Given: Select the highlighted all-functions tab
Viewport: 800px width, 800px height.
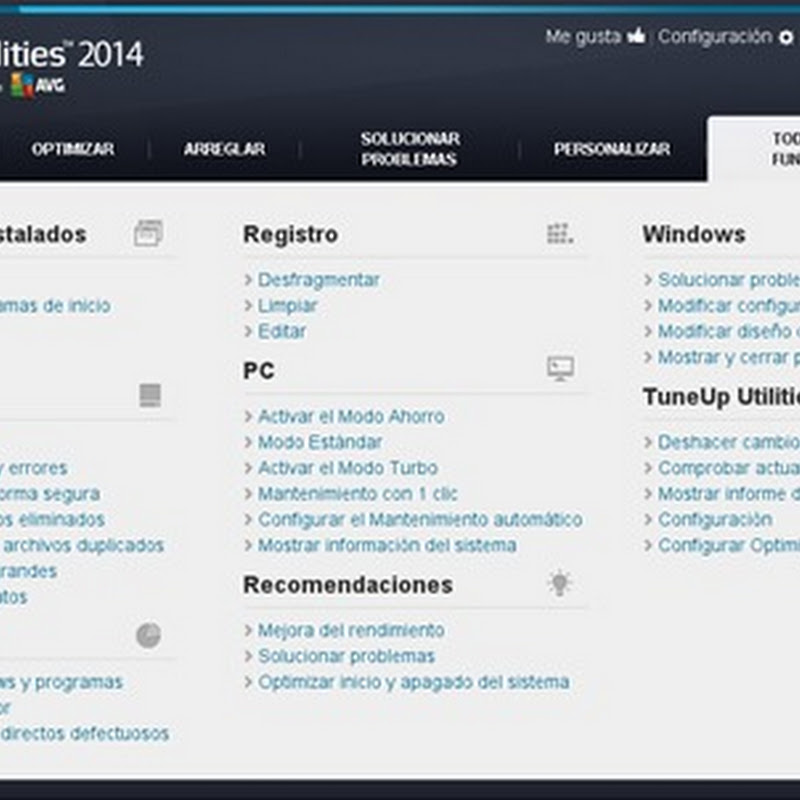Looking at the screenshot, I should [x=754, y=148].
